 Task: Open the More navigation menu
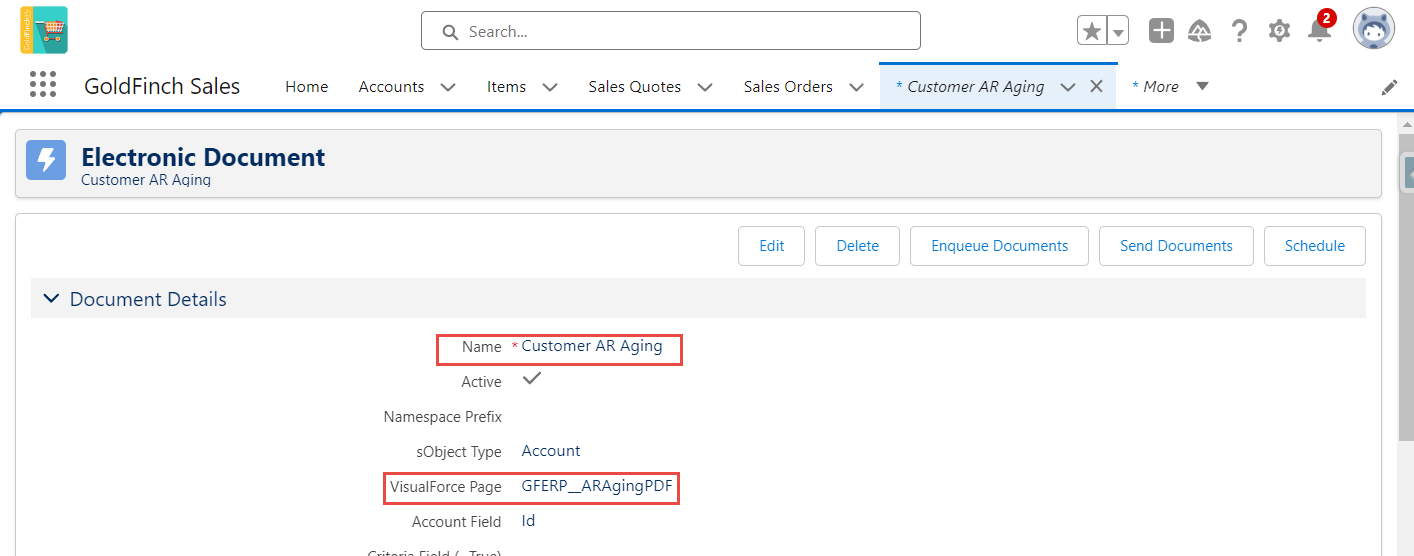pyautogui.click(x=1170, y=87)
